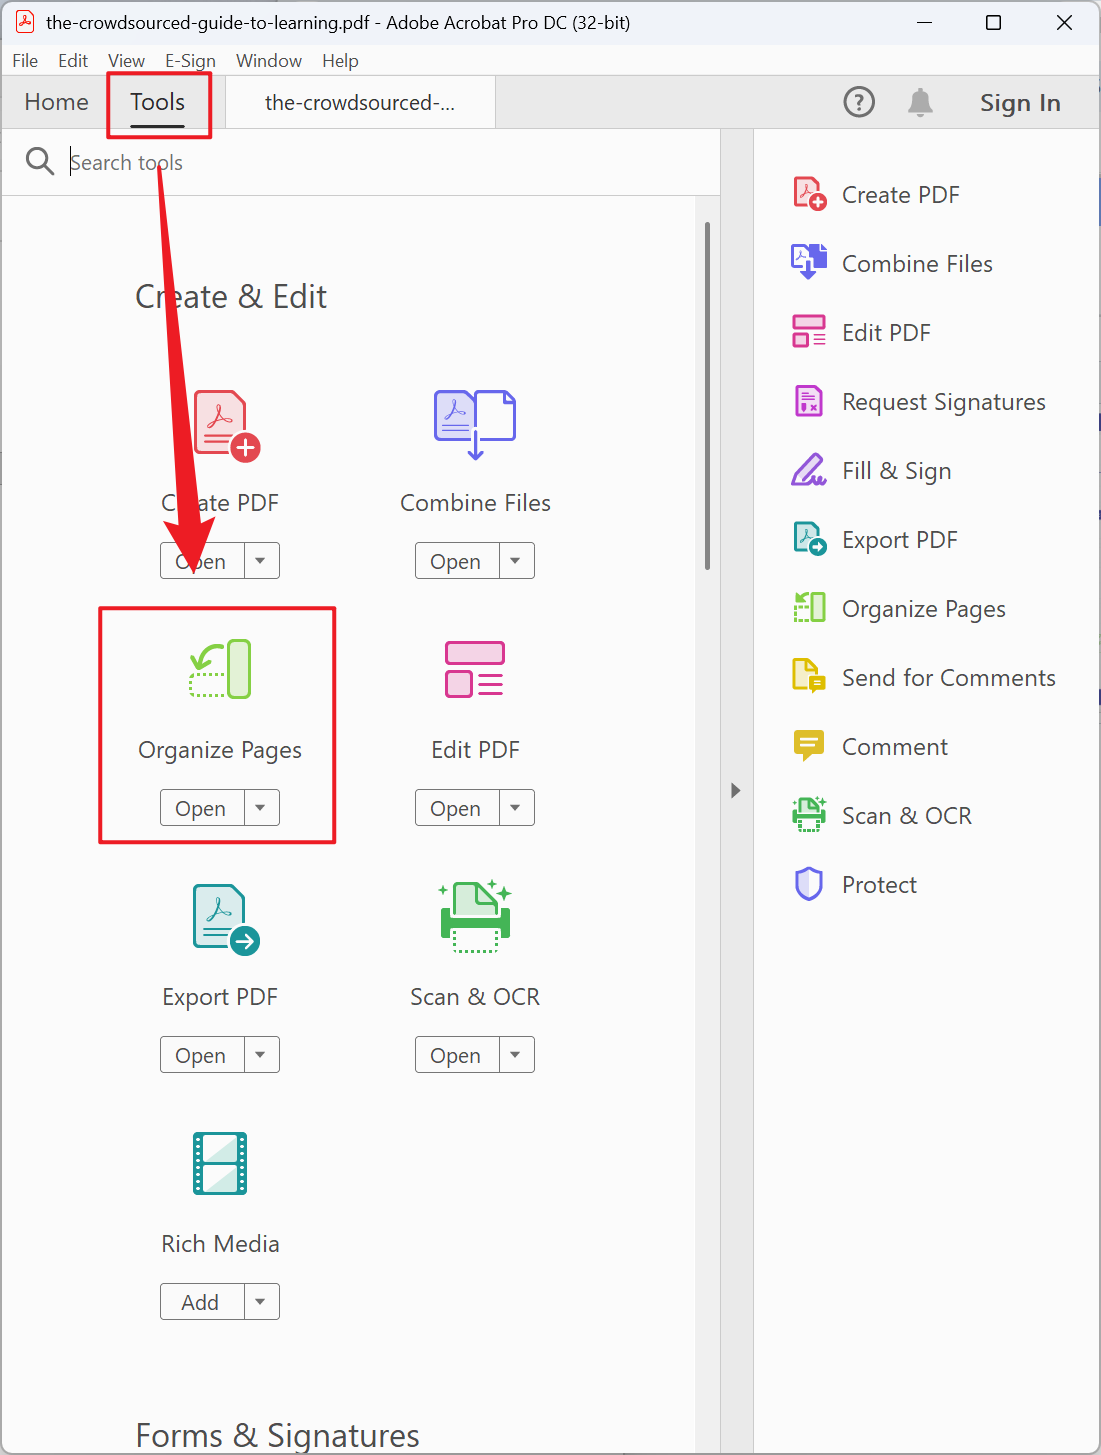Open Send for Comments from the sidebar
This screenshot has height=1455, width=1101.
click(948, 677)
